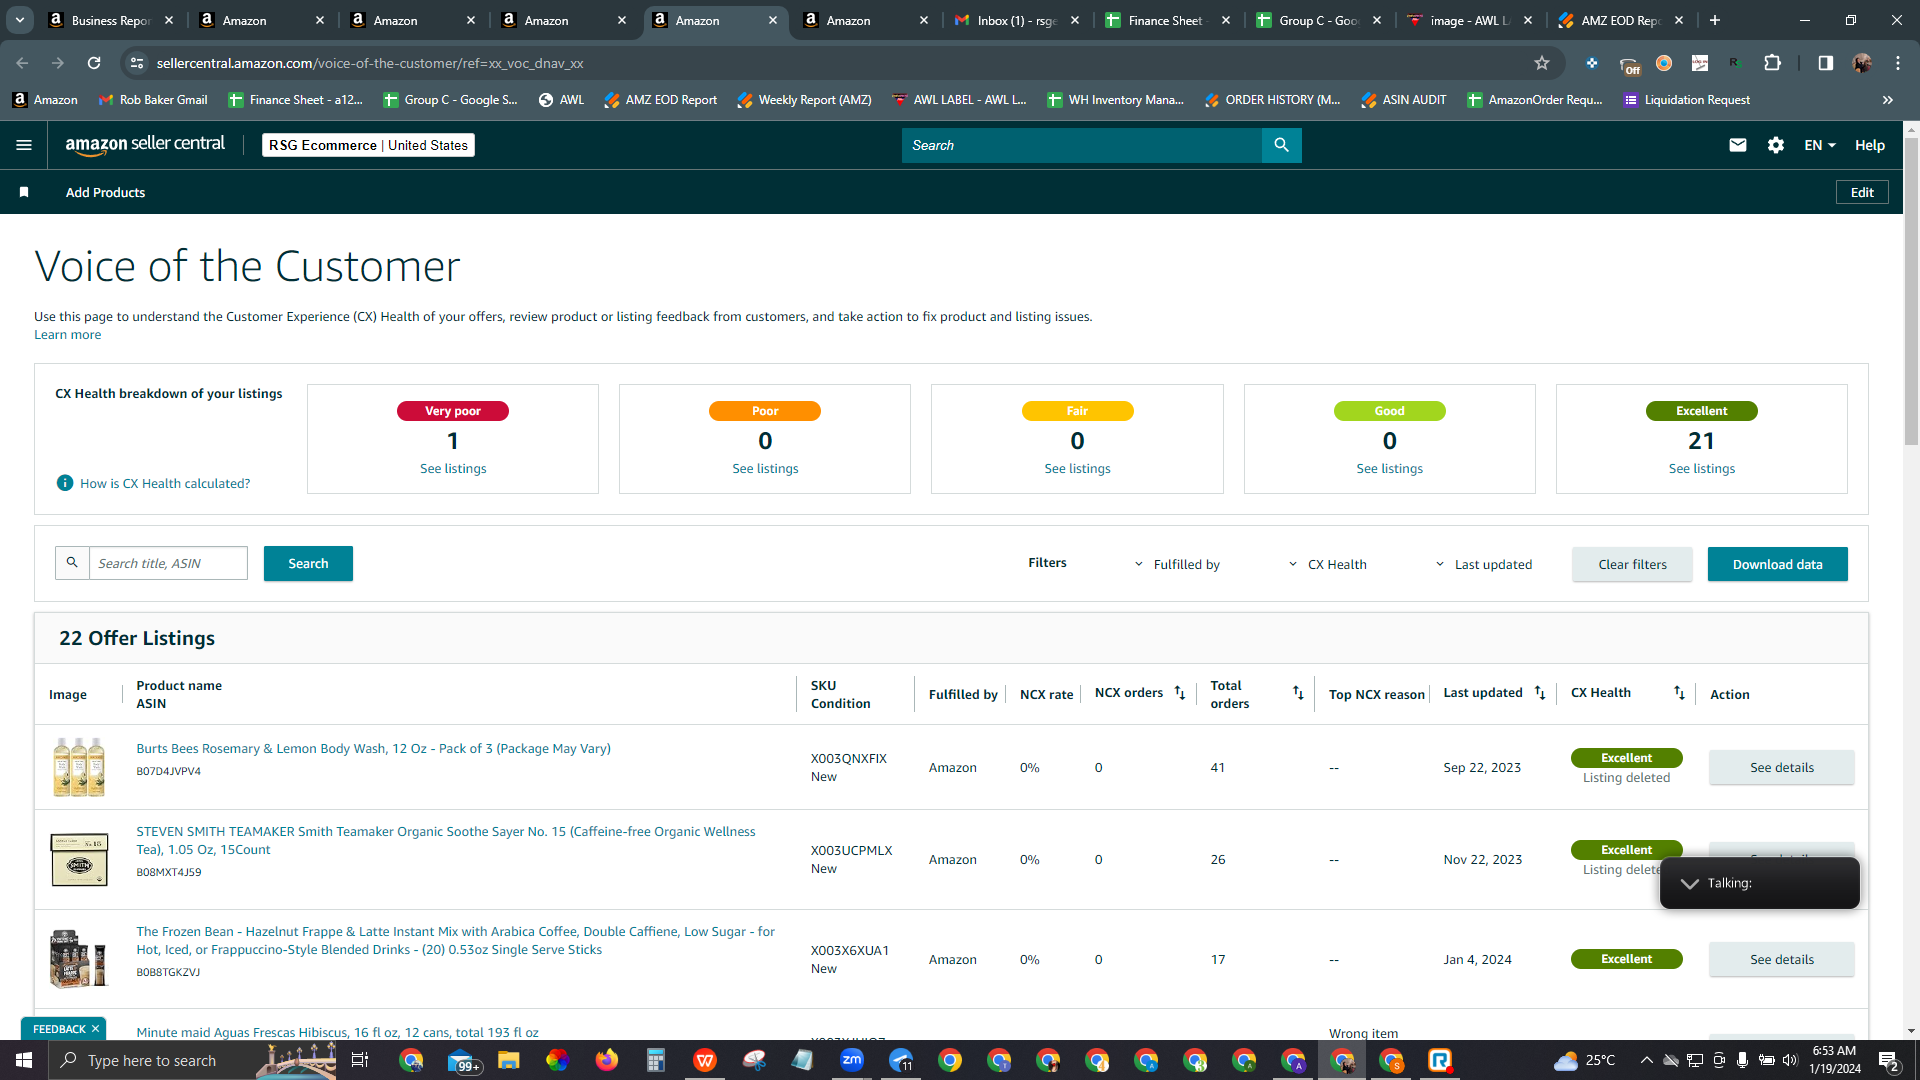Expand the CX Health filter dropdown

1328,564
